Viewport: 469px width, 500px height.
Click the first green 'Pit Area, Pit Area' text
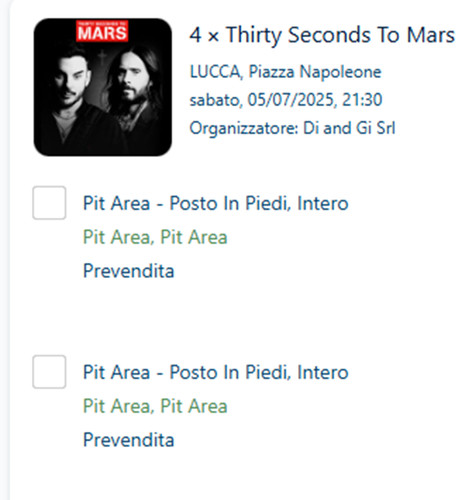tap(155, 237)
